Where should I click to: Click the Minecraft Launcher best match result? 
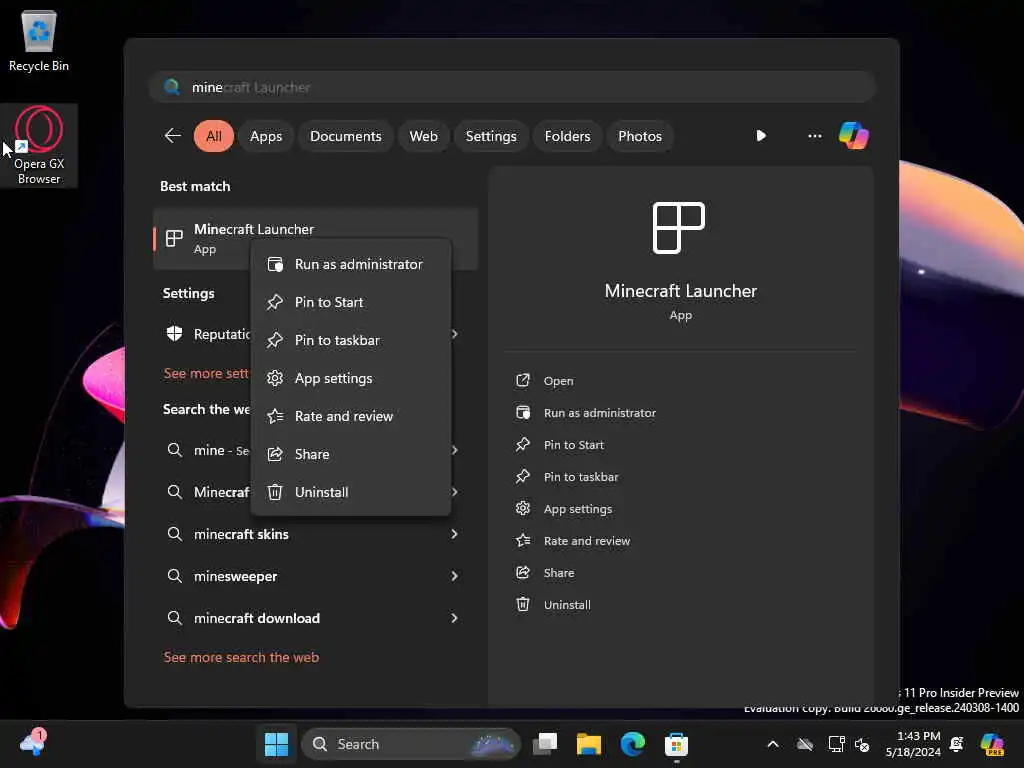[315, 239]
